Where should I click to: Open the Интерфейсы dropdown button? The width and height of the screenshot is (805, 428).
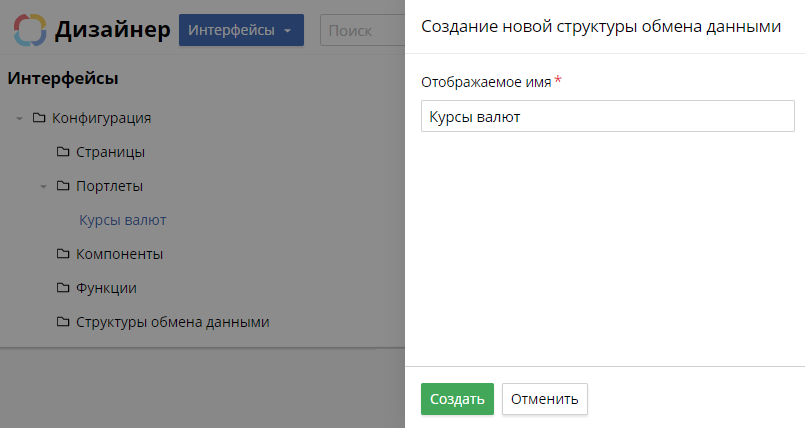click(241, 30)
